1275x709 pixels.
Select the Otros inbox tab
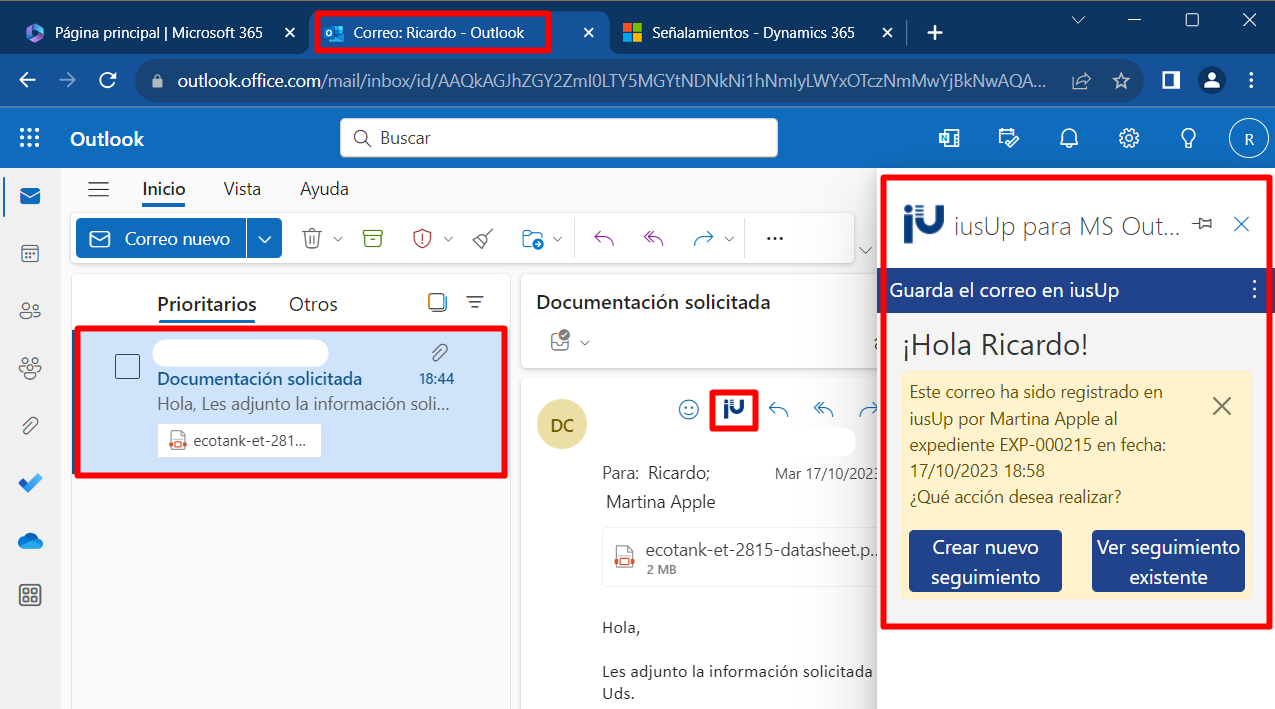click(x=313, y=304)
